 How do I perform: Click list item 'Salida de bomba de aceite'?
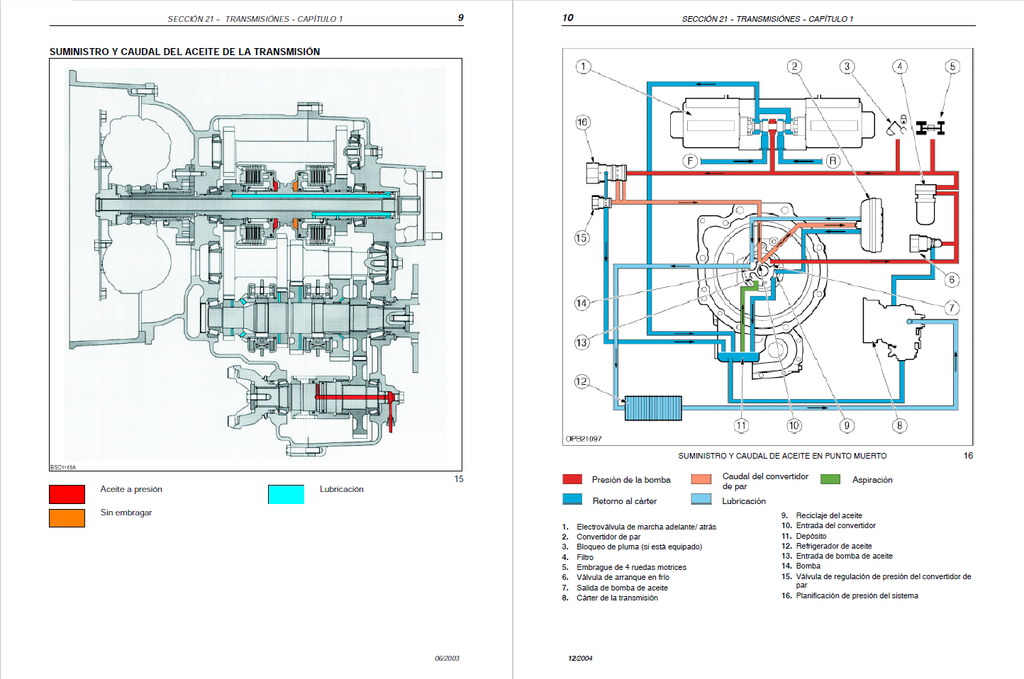[x=622, y=588]
